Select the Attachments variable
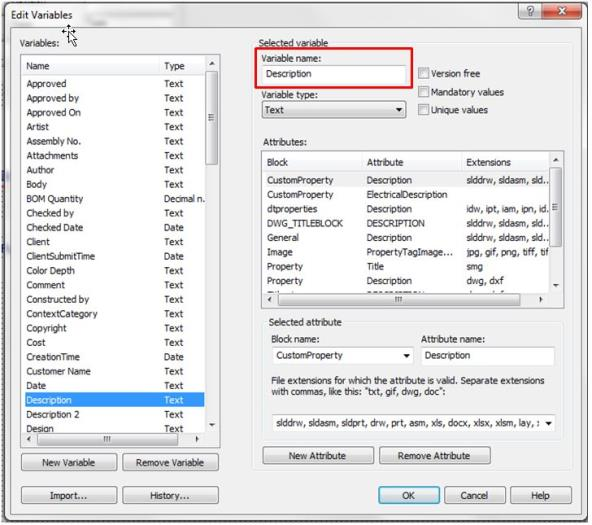The image size is (592, 525). pyautogui.click(x=114, y=155)
